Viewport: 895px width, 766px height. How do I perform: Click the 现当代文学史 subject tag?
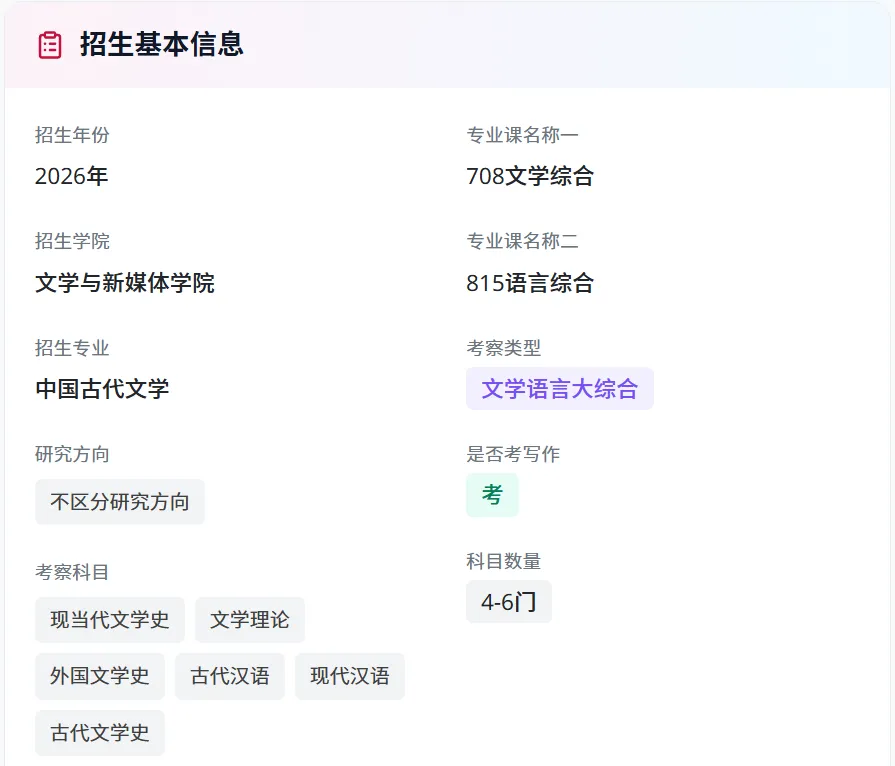(110, 620)
